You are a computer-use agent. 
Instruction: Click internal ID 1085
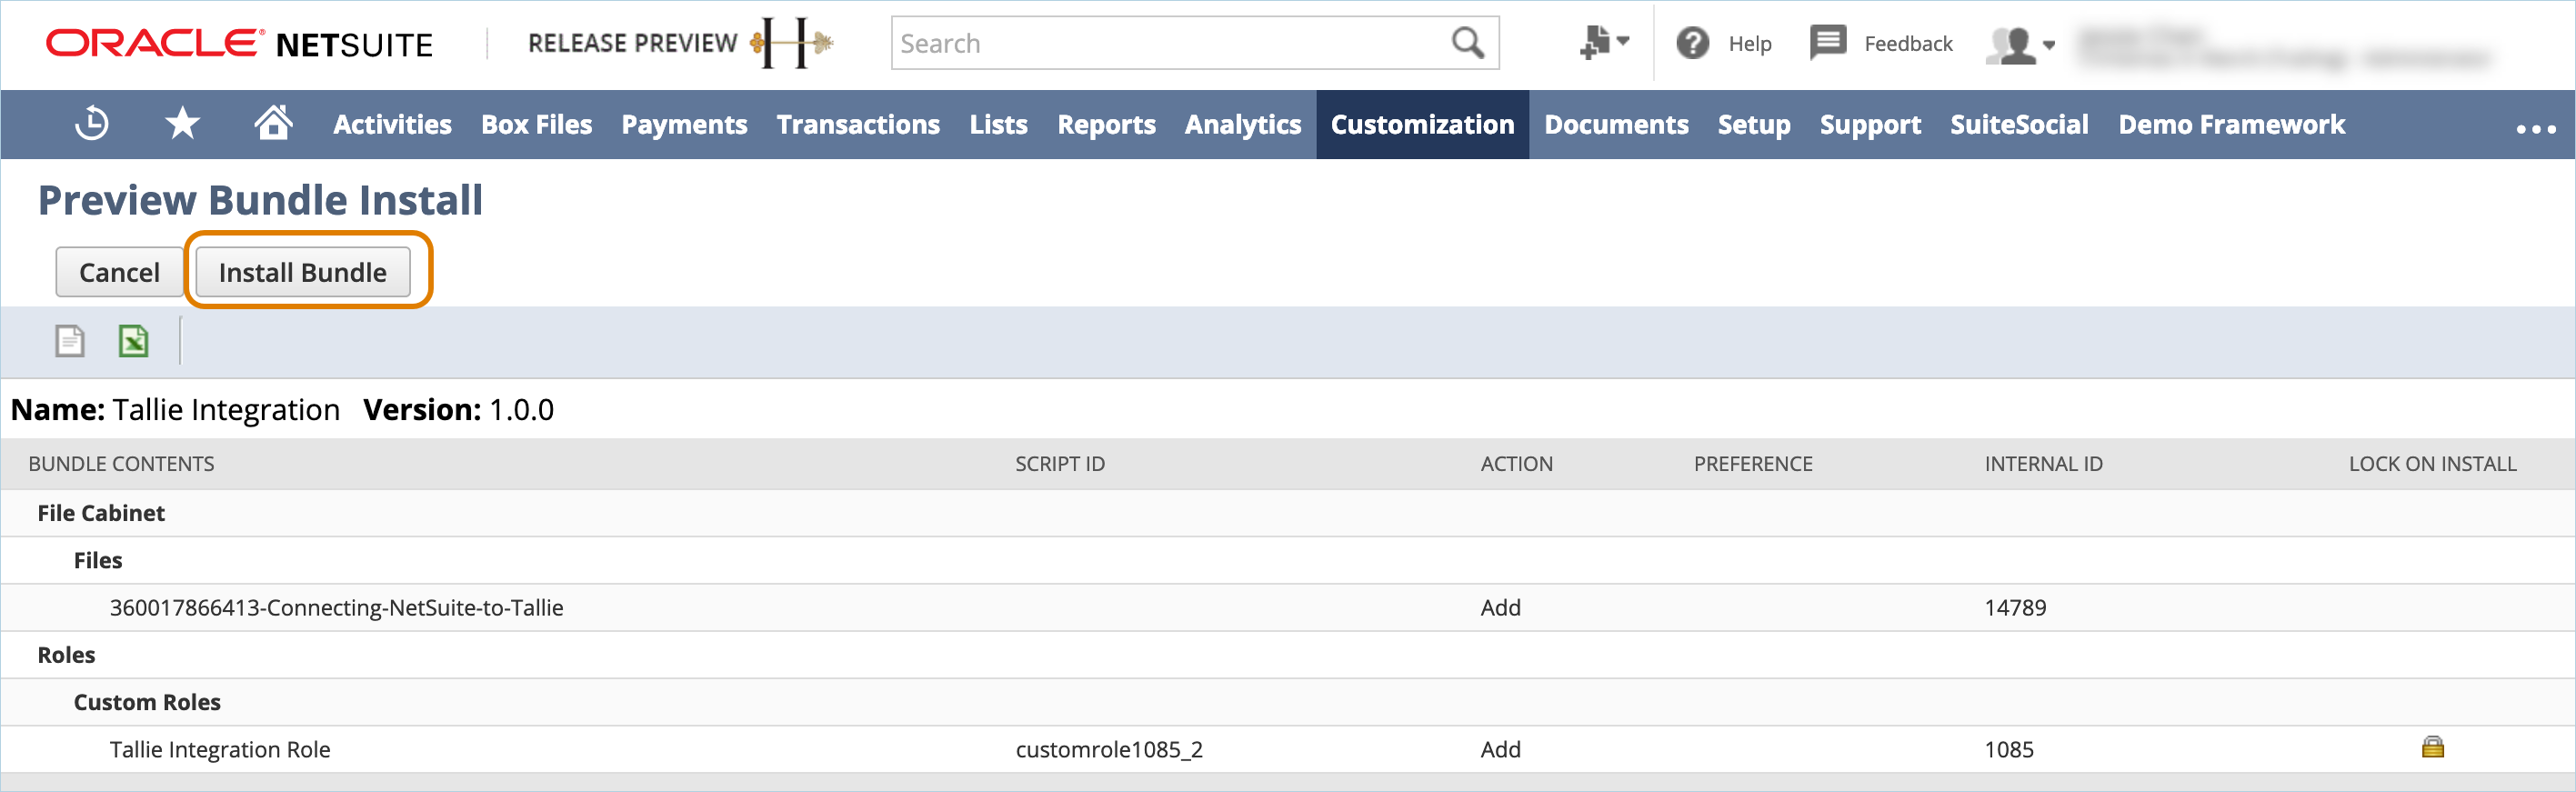(2009, 750)
